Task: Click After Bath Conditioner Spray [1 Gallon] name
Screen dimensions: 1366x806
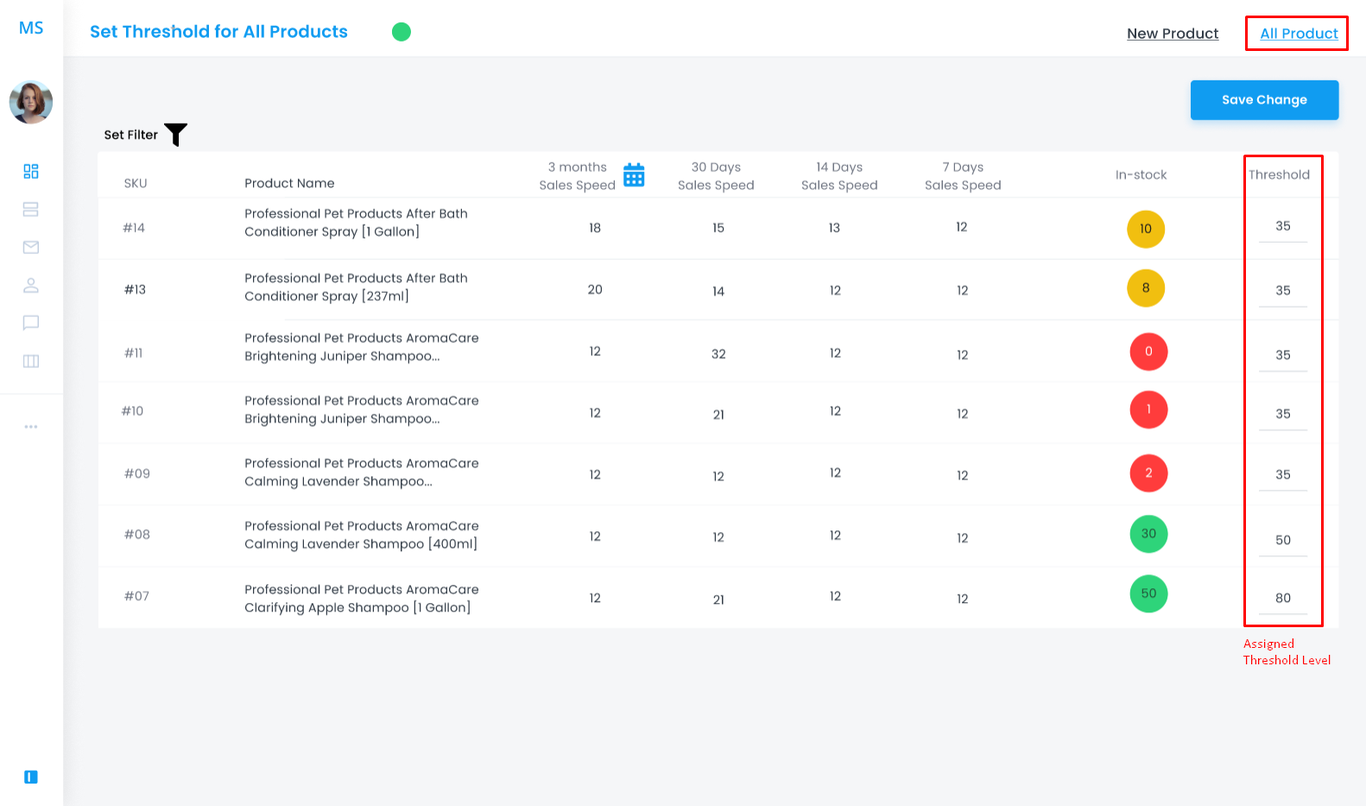Action: pyautogui.click(x=356, y=223)
